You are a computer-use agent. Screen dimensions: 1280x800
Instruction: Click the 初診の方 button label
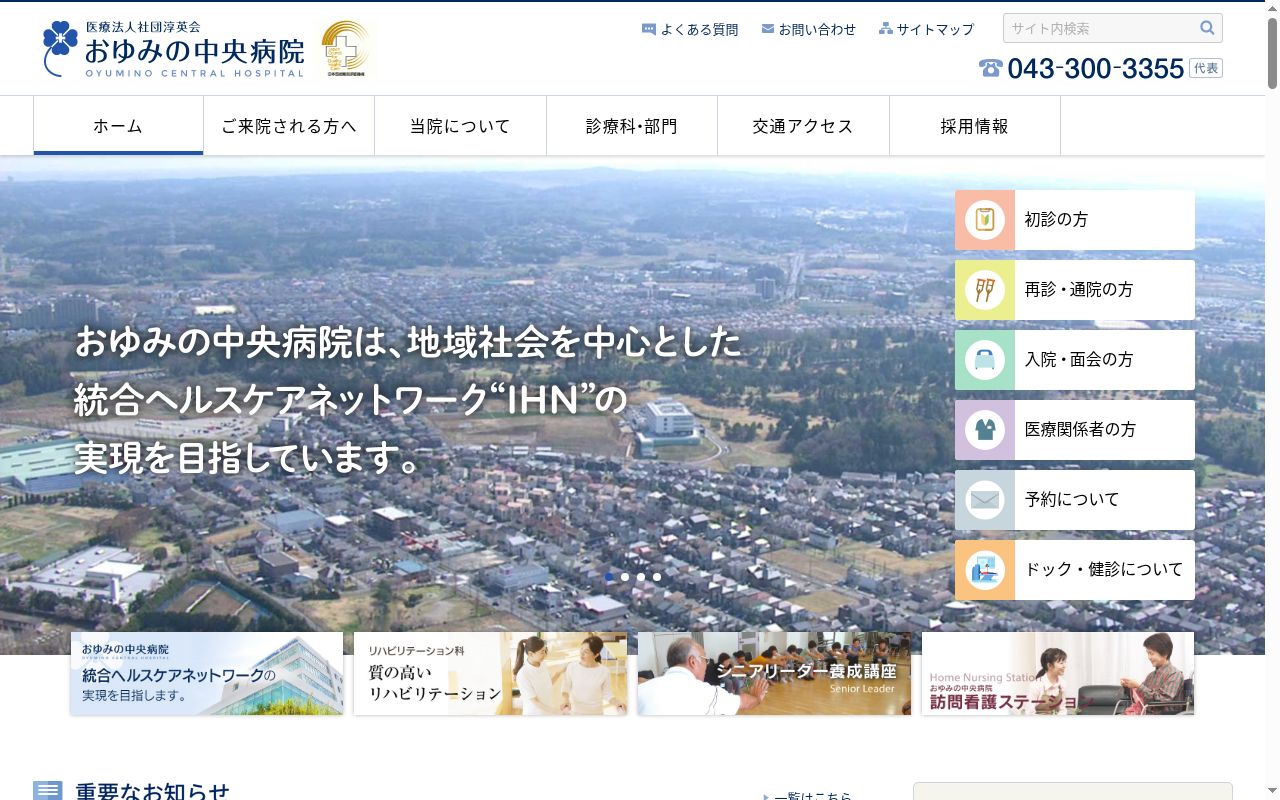pos(1056,220)
